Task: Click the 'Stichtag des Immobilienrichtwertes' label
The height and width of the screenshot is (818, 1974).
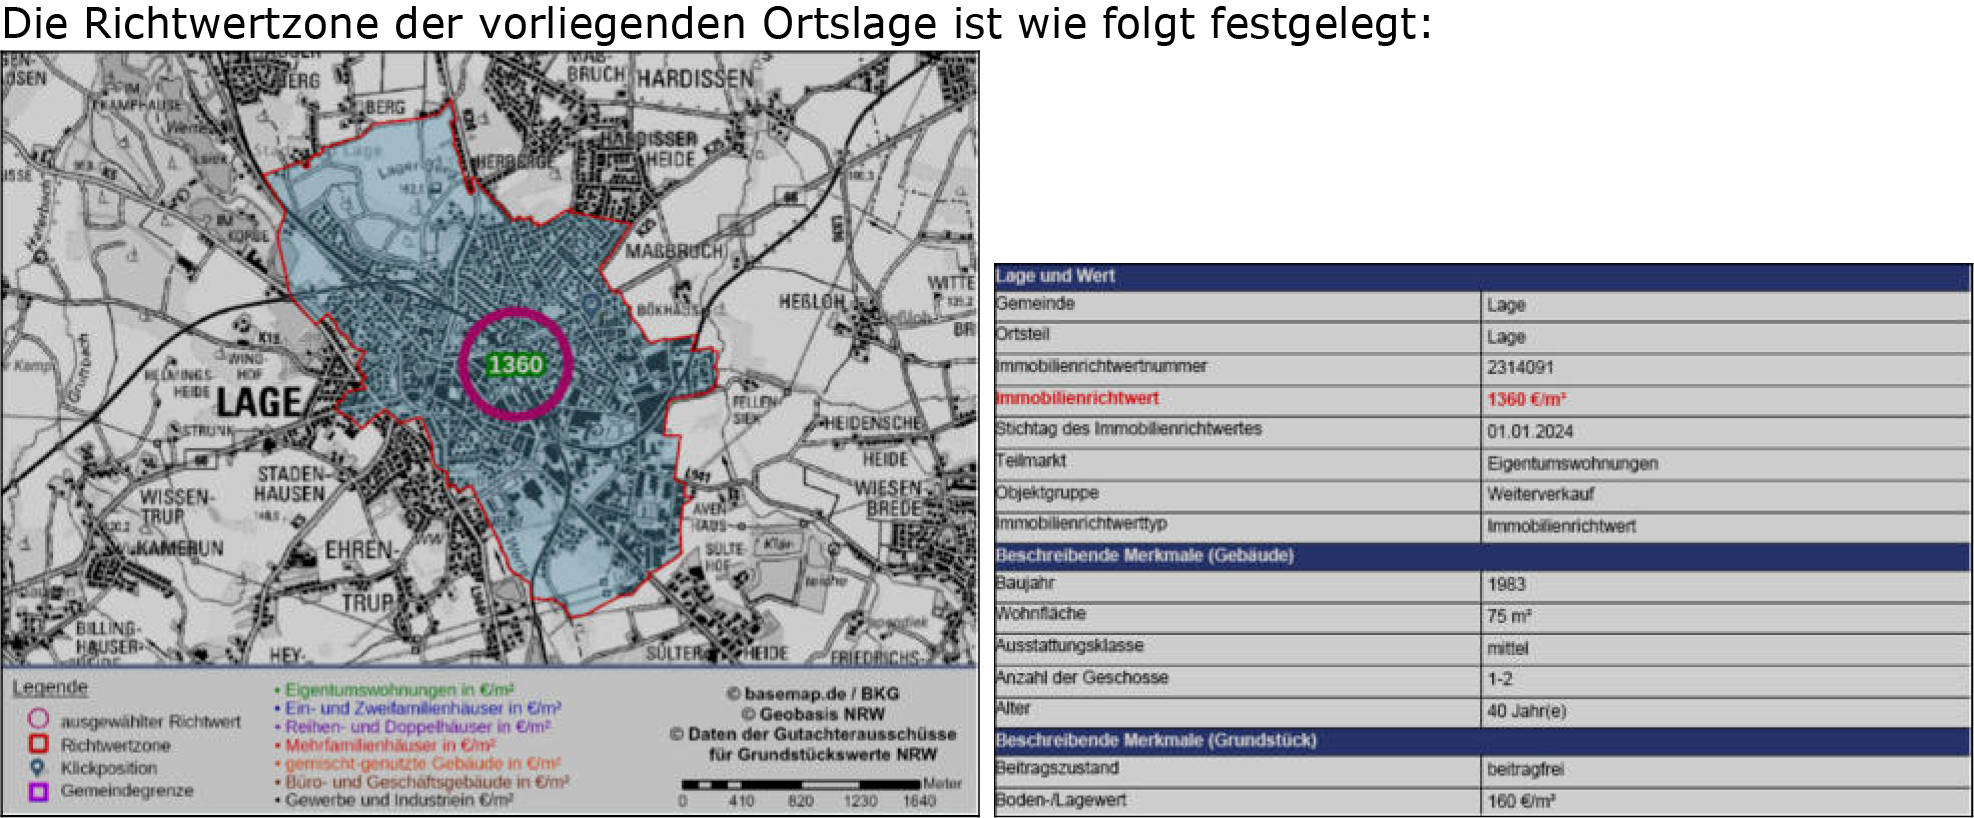Action: [1129, 429]
